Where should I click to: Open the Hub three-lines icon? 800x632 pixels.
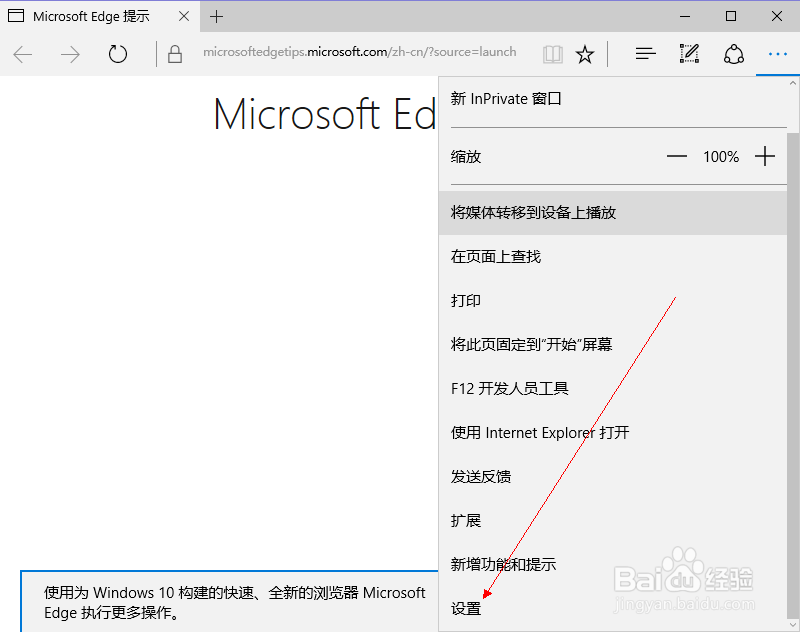tap(645, 54)
